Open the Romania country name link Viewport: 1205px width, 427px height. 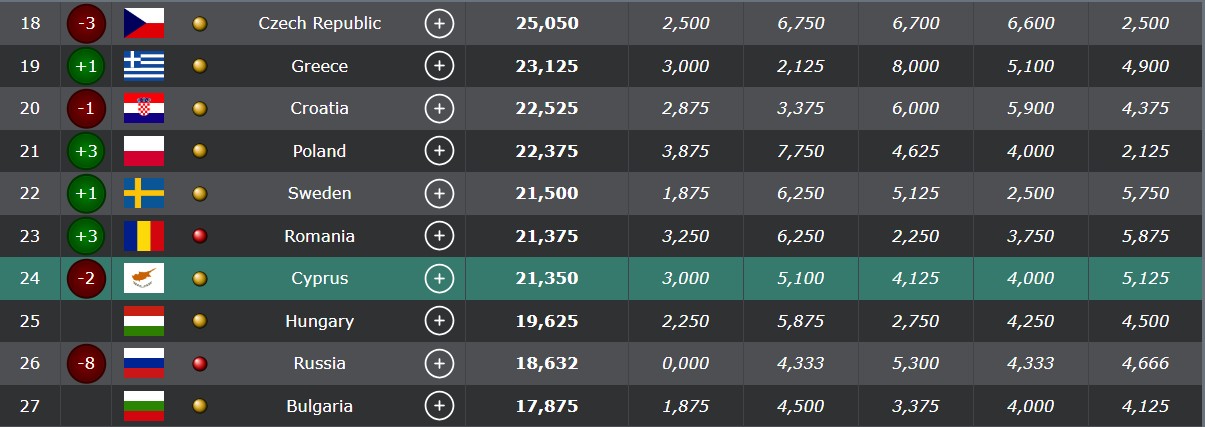320,236
